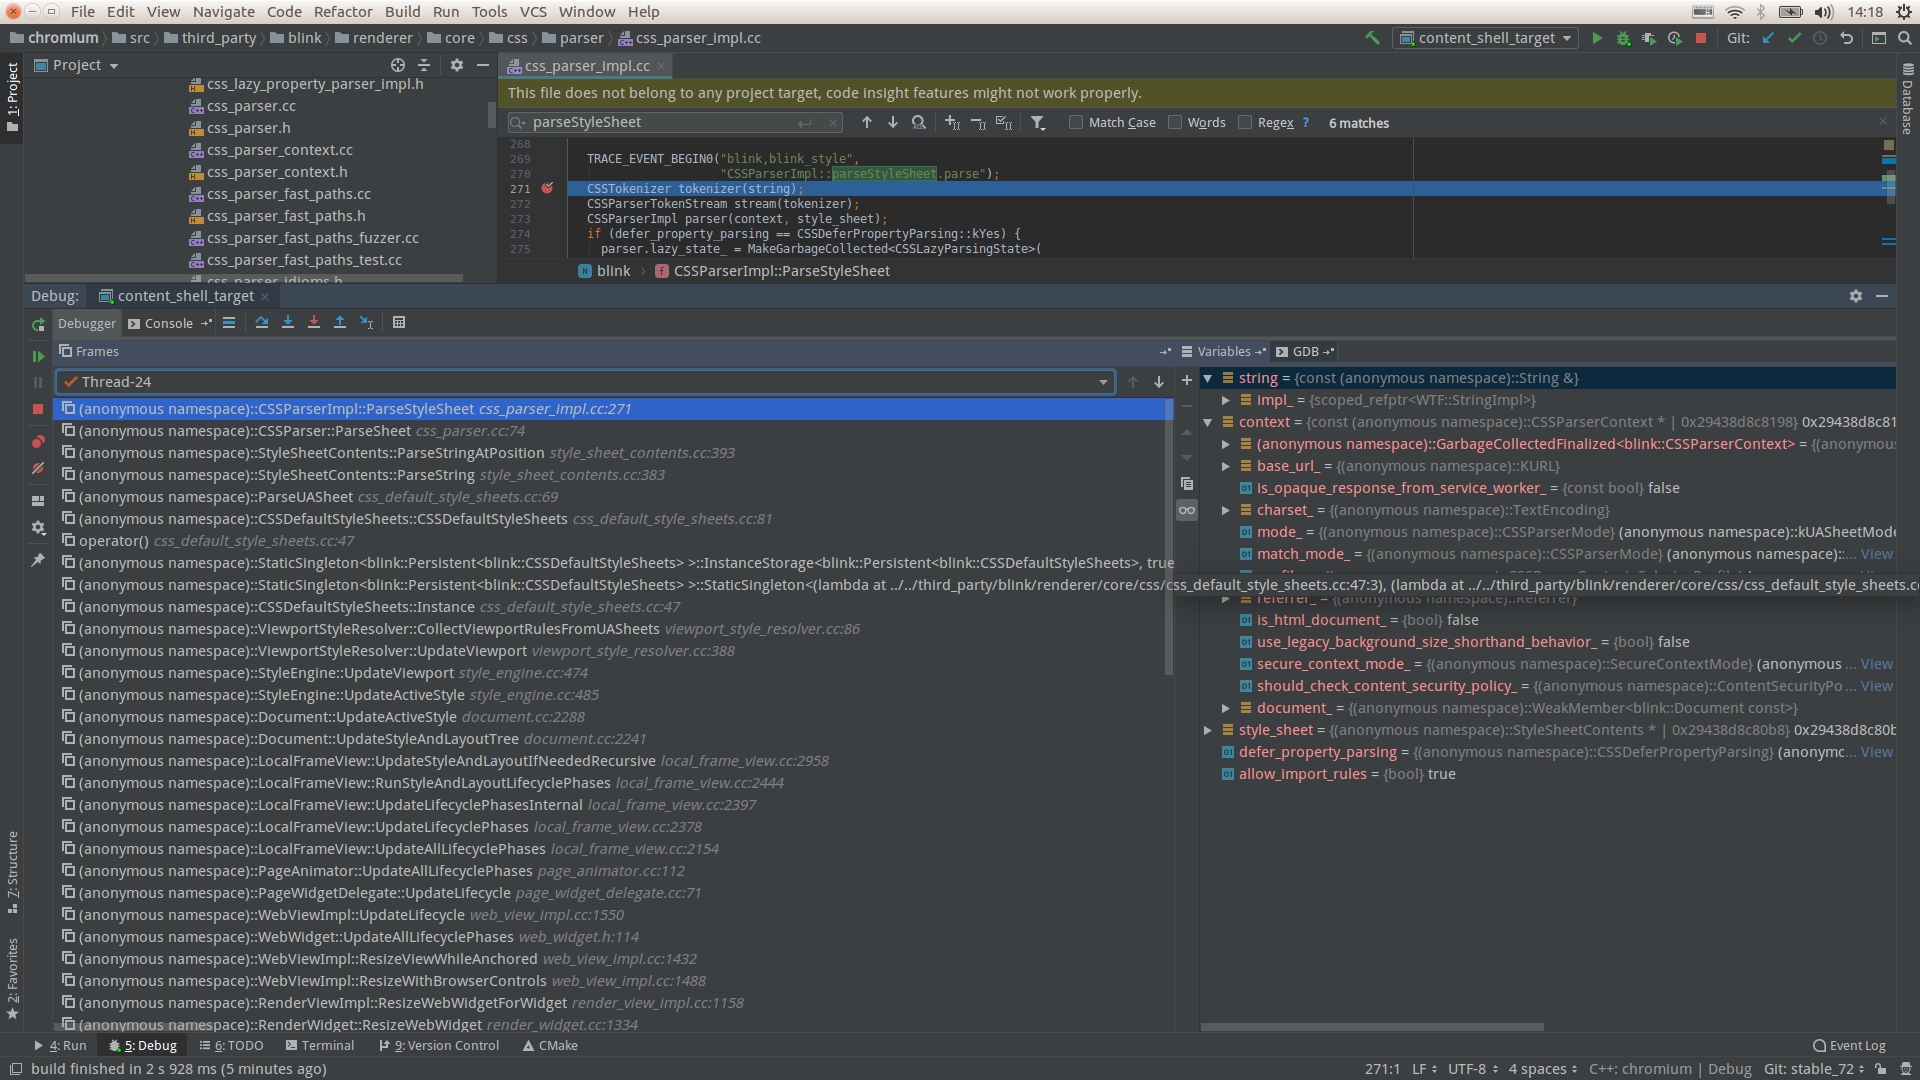The height and width of the screenshot is (1080, 1920).
Task: Enable the Regex search checkbox
Action: (1245, 122)
